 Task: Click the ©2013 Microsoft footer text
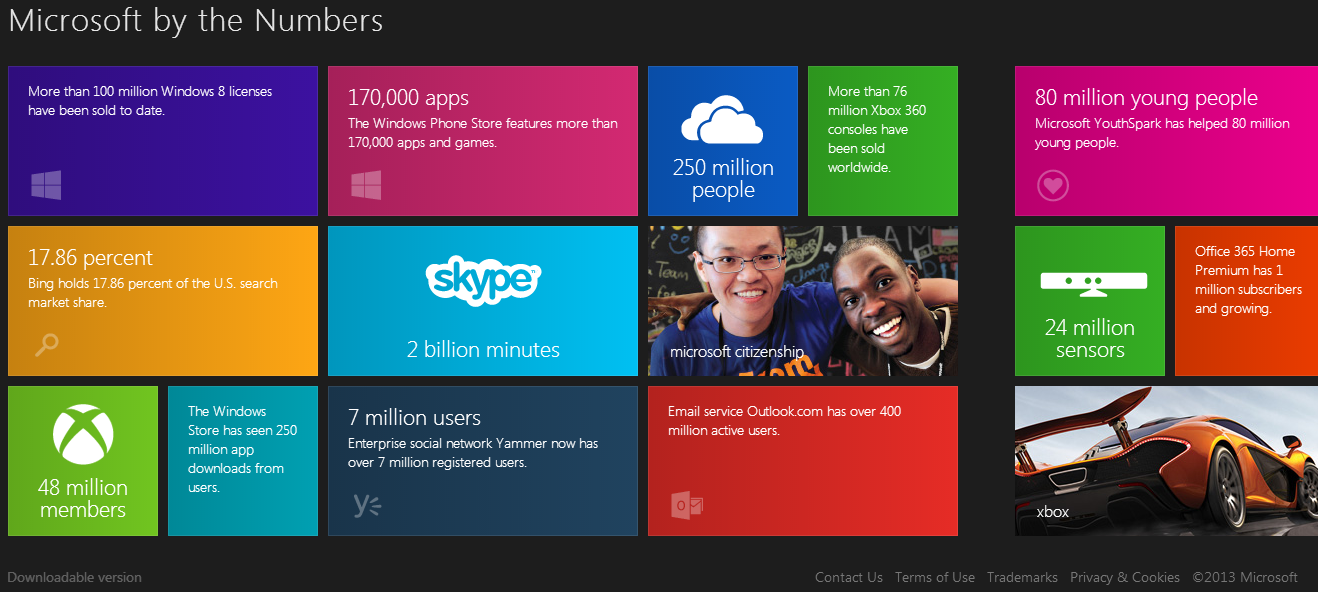click(x=1245, y=577)
